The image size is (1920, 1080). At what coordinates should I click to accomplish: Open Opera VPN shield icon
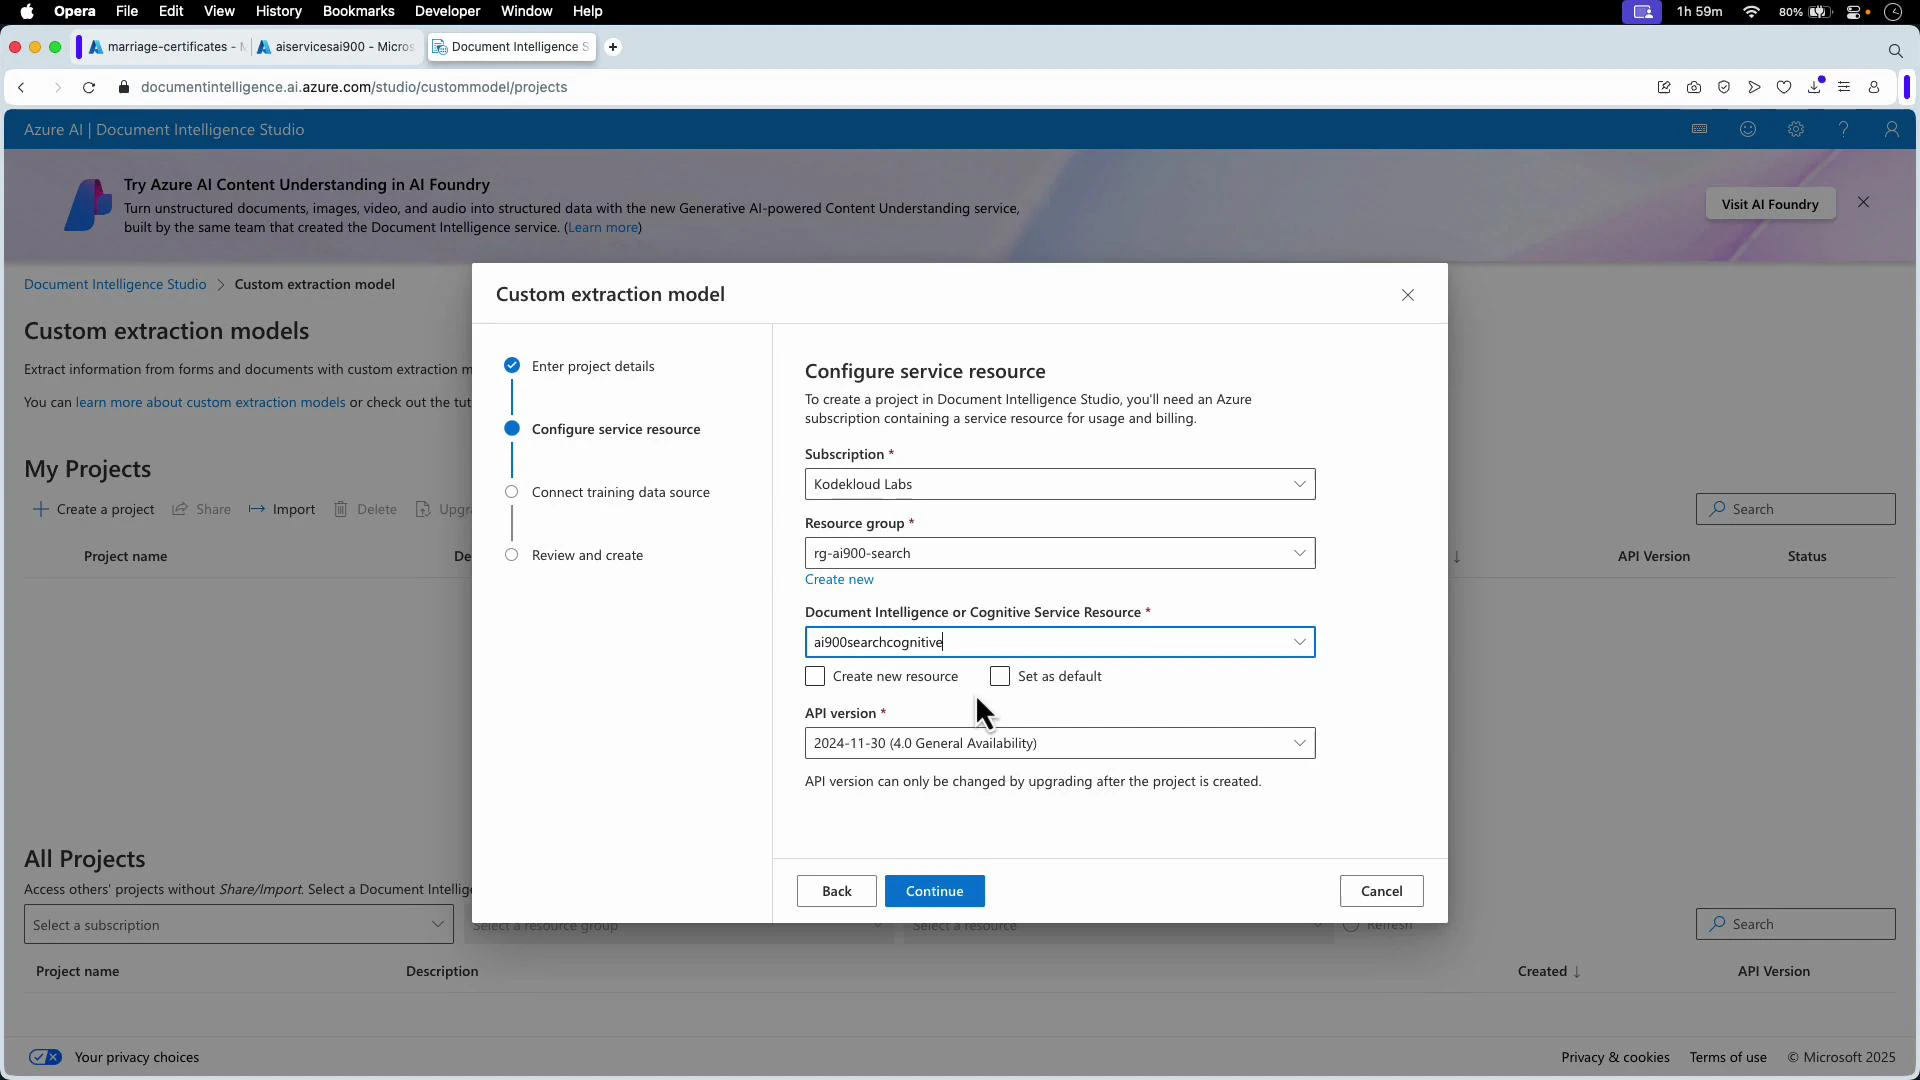(x=1724, y=87)
